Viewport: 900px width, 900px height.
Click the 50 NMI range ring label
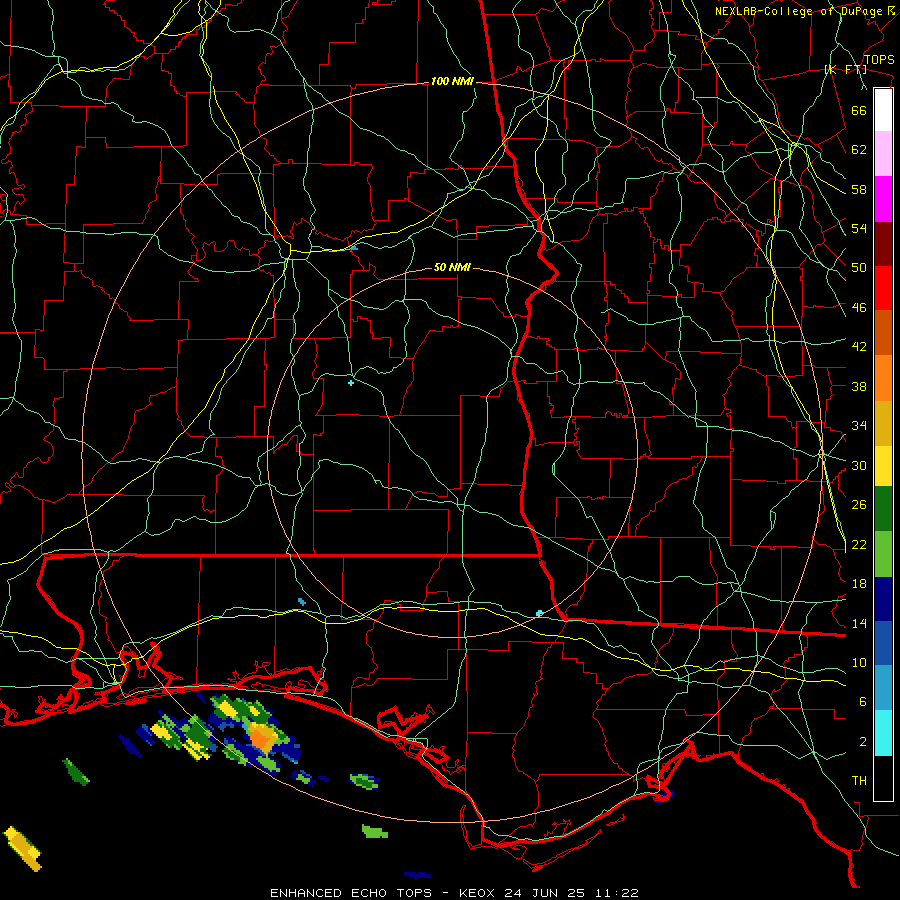452,267
